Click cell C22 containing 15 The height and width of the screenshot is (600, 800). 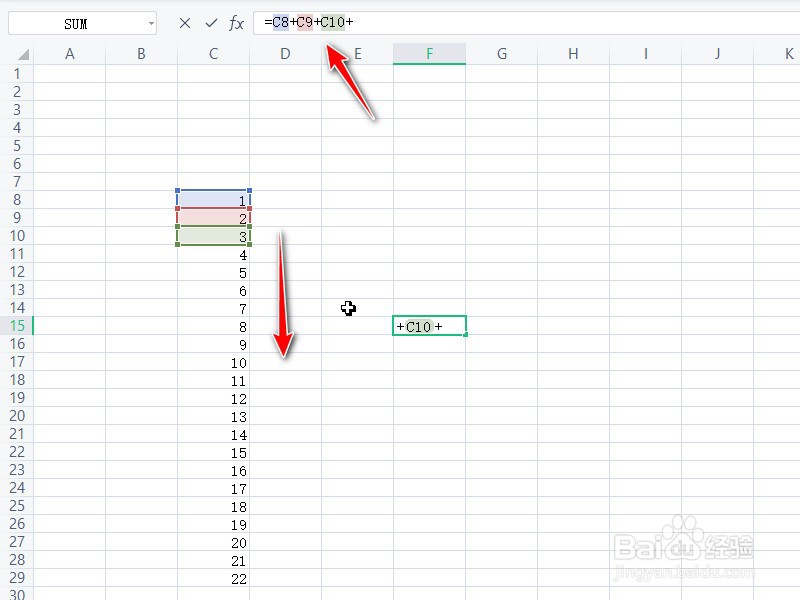point(213,452)
